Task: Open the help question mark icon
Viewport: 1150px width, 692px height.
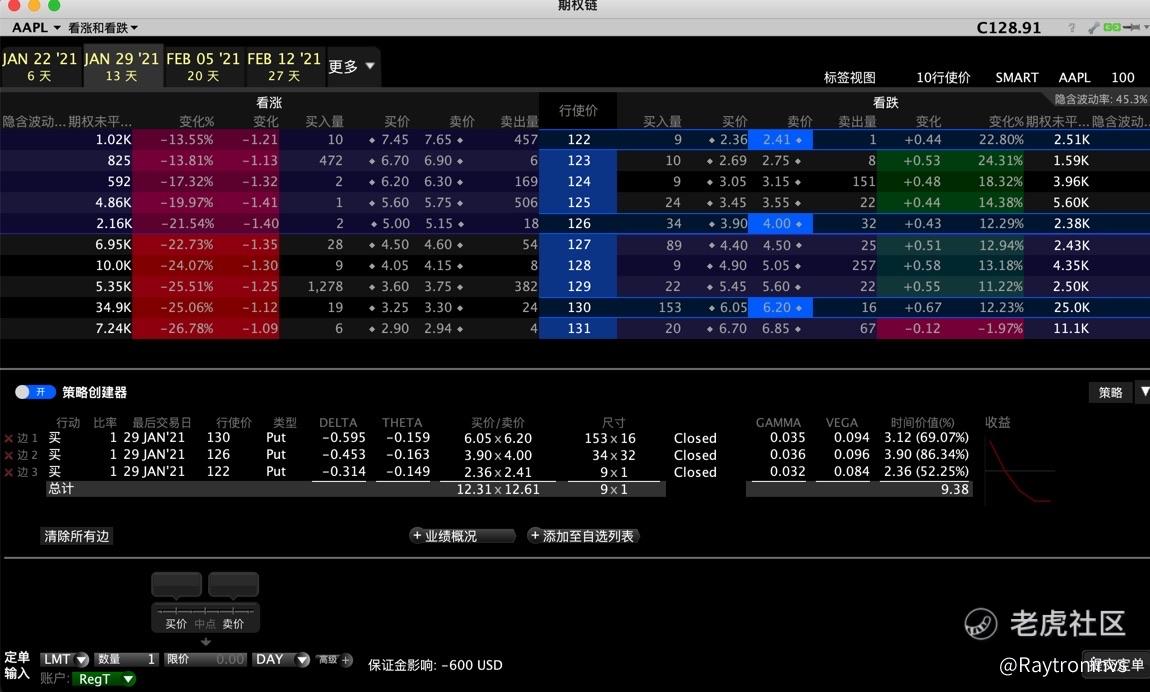Action: tap(1072, 28)
